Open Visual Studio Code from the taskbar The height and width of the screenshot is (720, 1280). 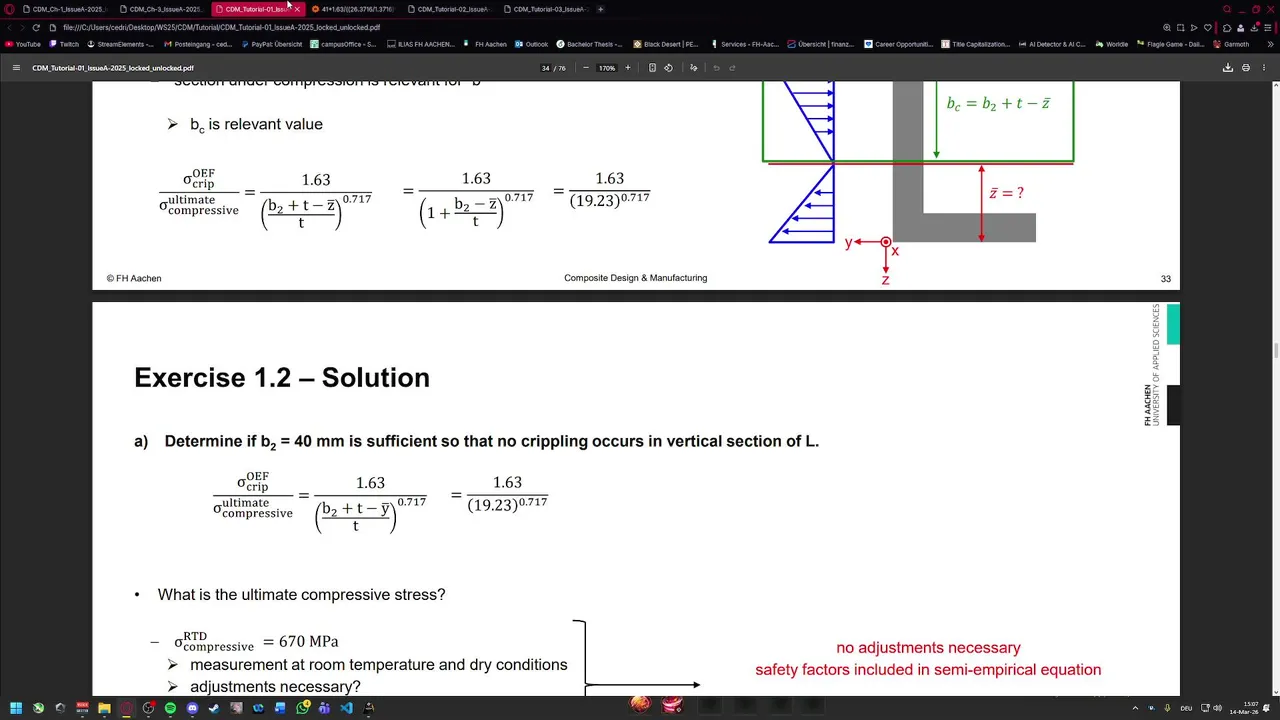tap(346, 708)
